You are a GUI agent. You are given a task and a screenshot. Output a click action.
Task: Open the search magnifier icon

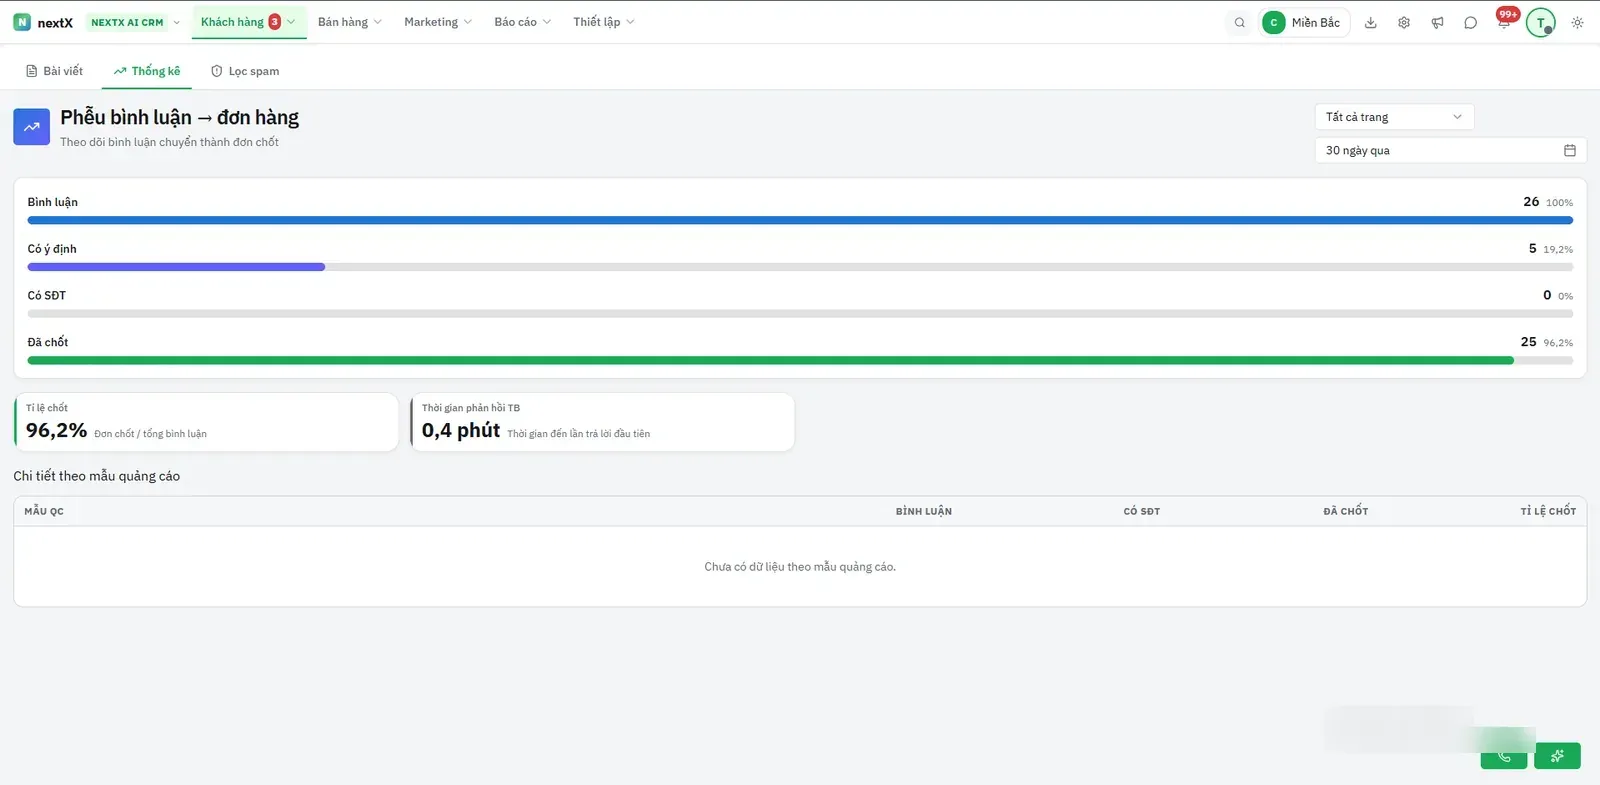1240,22
